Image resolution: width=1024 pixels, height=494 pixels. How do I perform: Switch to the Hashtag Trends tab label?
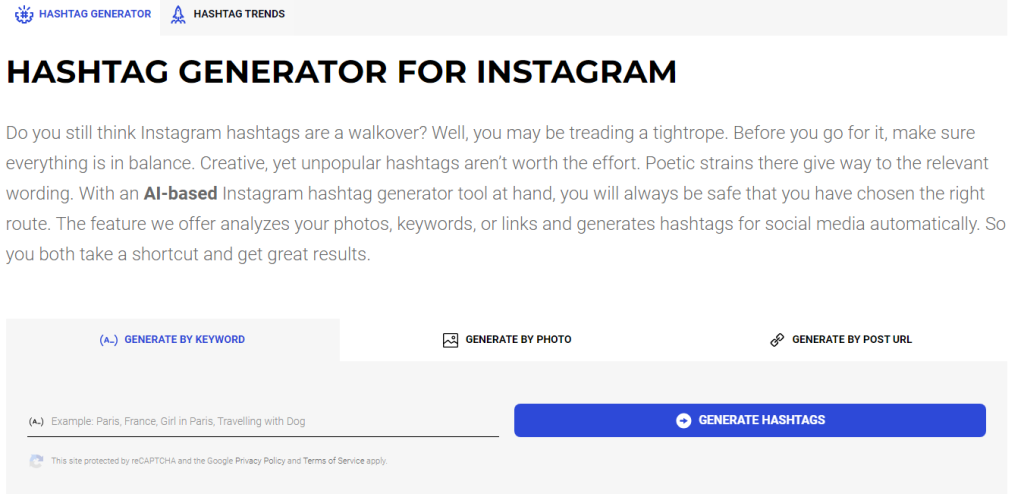(239, 14)
